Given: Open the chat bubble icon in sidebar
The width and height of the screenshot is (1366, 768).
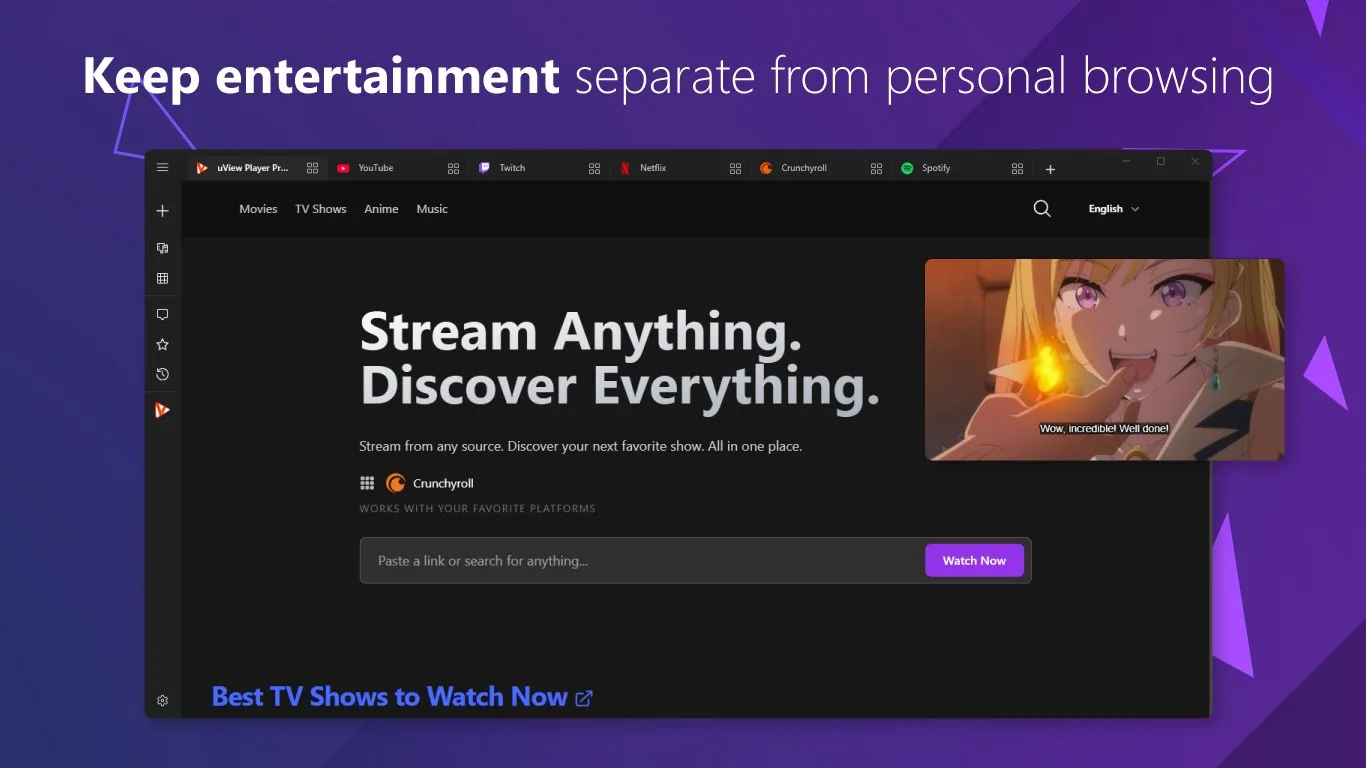Looking at the screenshot, I should [163, 314].
